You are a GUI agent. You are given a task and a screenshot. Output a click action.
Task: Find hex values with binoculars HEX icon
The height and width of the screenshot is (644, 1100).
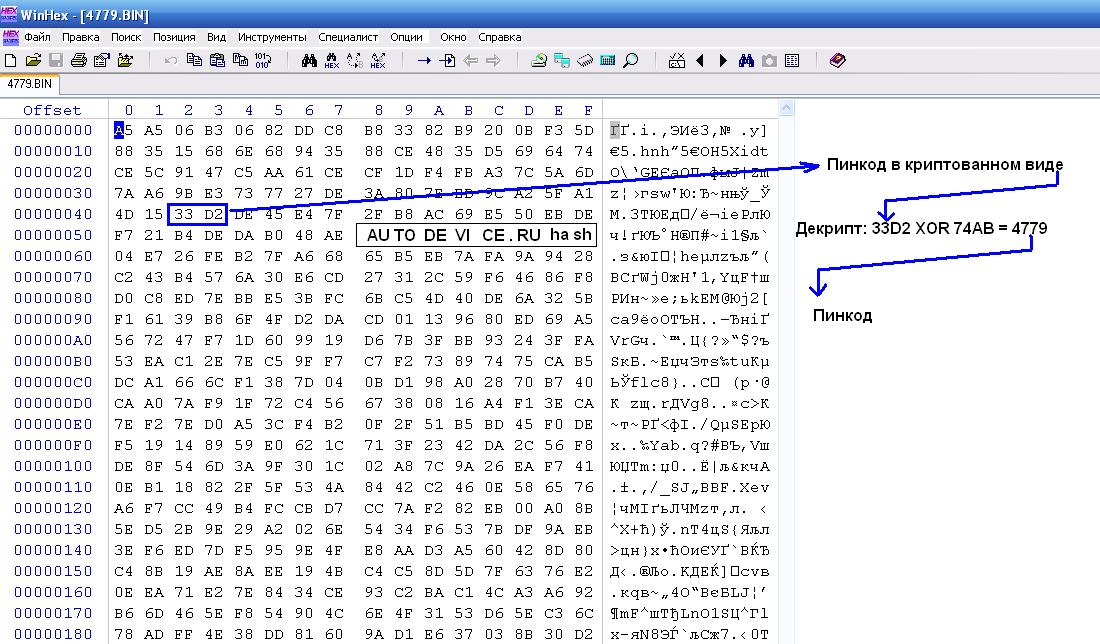pyautogui.click(x=332, y=61)
